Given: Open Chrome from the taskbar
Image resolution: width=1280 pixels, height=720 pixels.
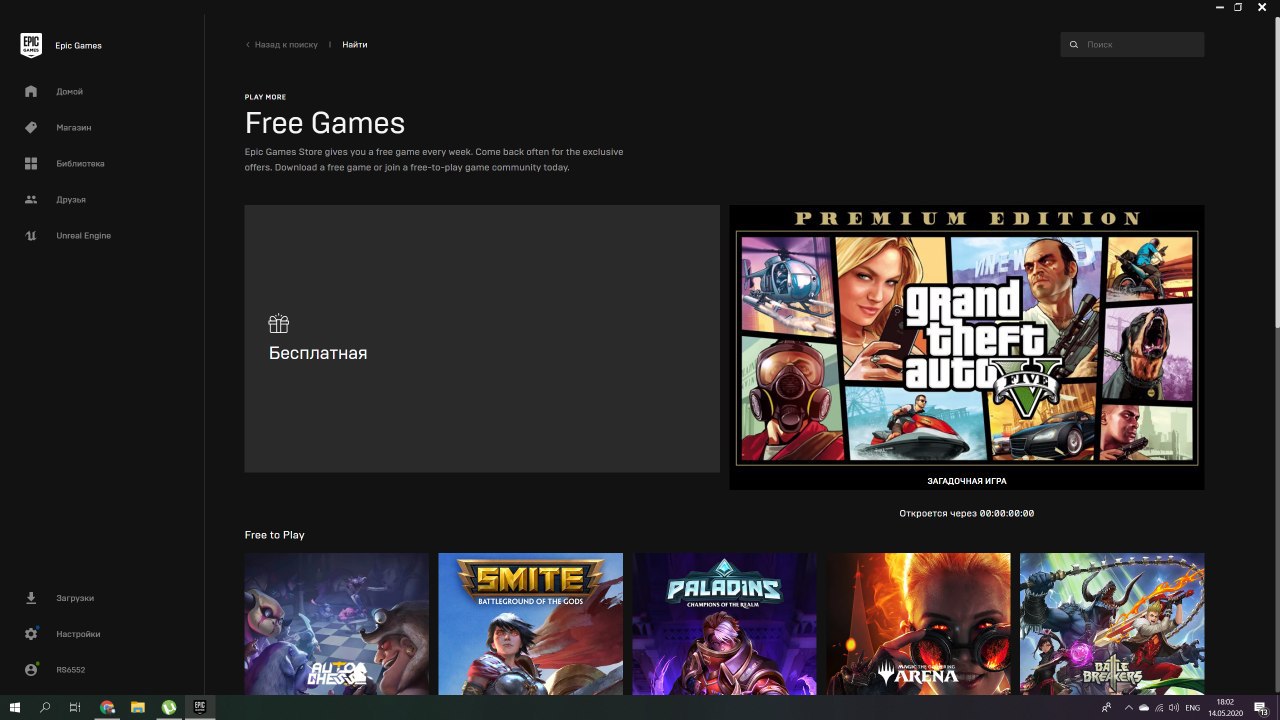Looking at the screenshot, I should tap(107, 707).
